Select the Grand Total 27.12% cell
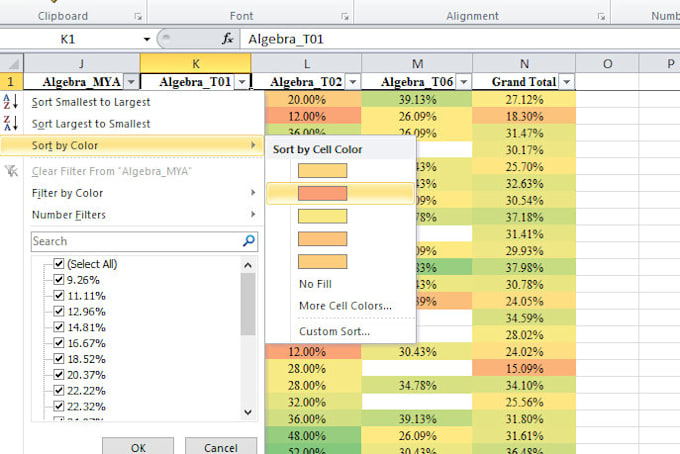The image size is (680, 454). 524,99
